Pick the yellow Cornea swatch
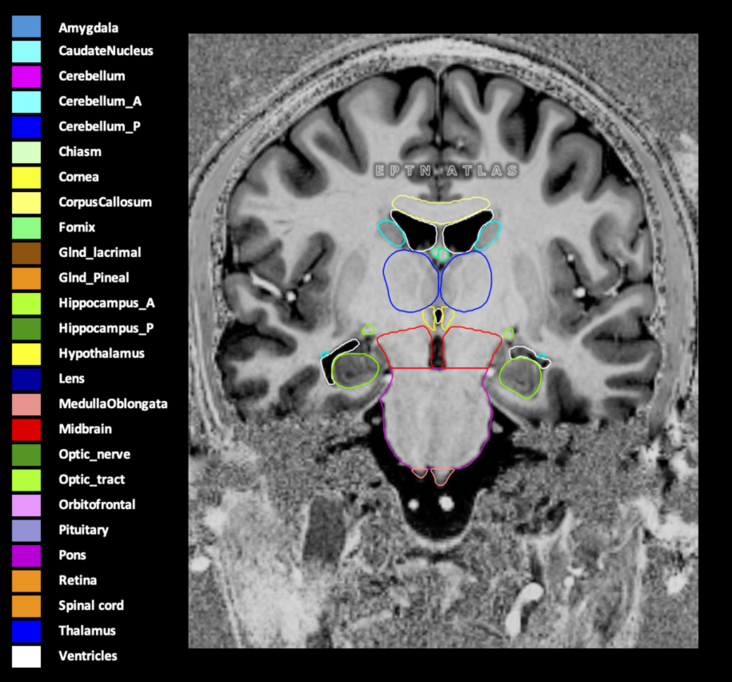This screenshot has height=682, width=732. coord(26,177)
